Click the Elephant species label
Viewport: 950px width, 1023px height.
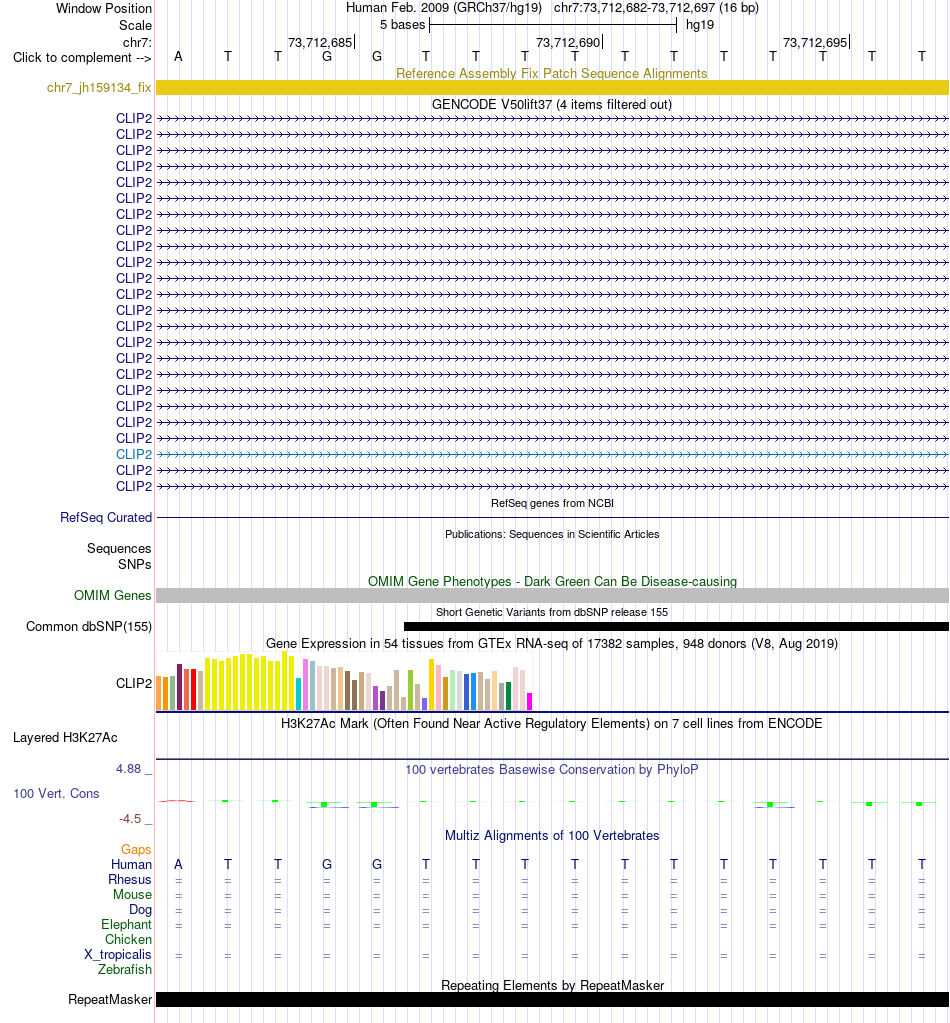[127, 924]
